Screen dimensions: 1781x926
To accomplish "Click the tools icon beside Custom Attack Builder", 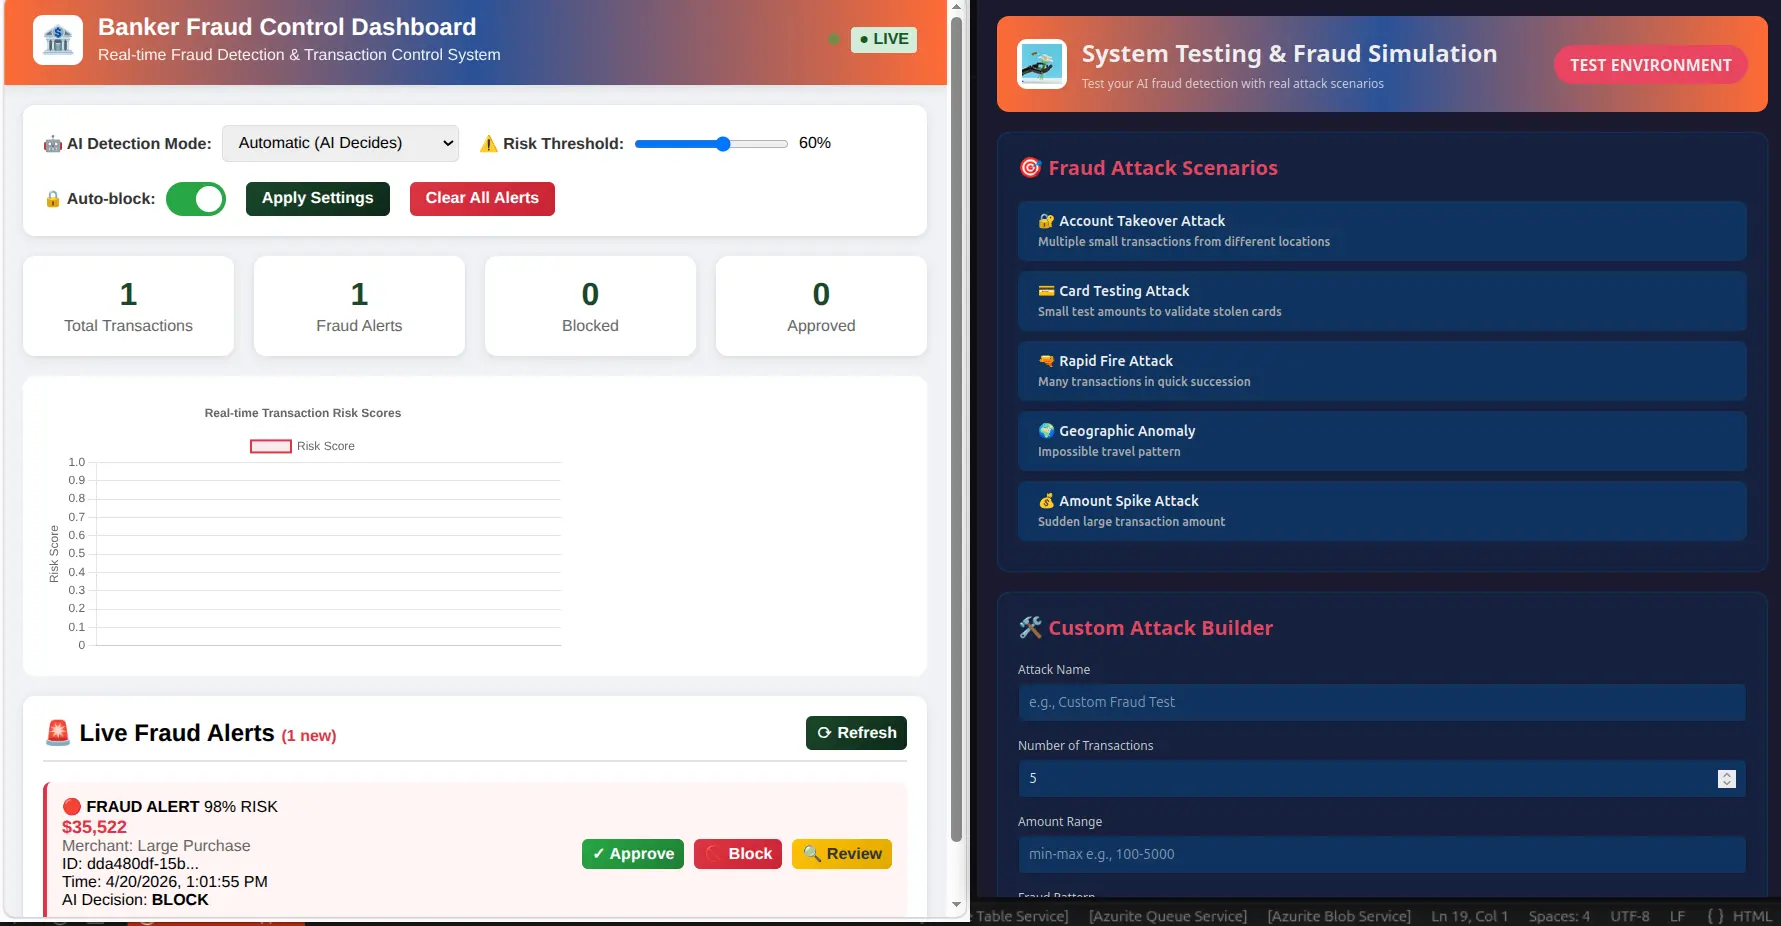I will (1030, 628).
